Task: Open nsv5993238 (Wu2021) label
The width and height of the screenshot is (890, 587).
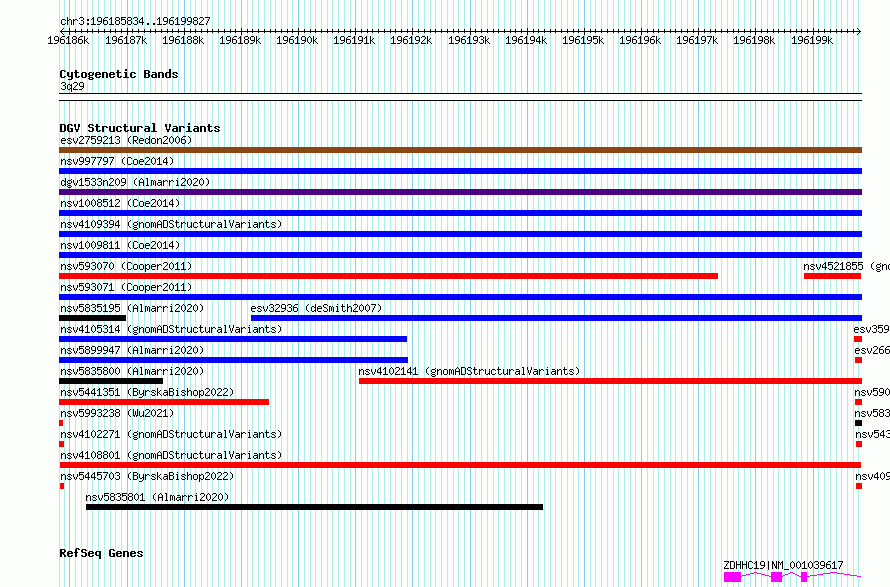Action: click(117, 413)
